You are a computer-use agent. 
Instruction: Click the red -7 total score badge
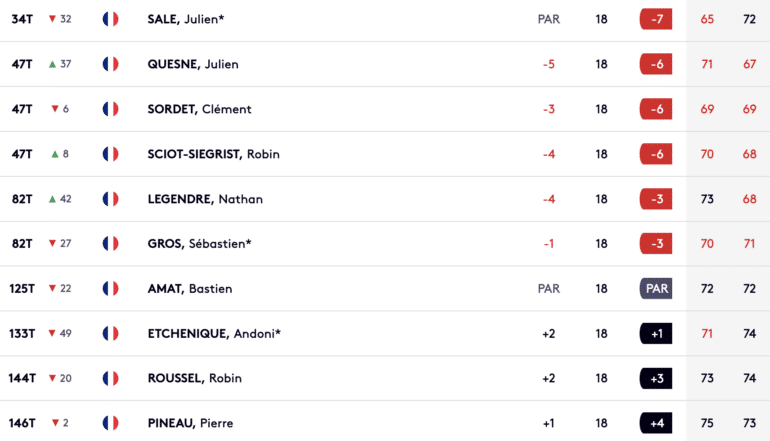pyautogui.click(x=656, y=19)
